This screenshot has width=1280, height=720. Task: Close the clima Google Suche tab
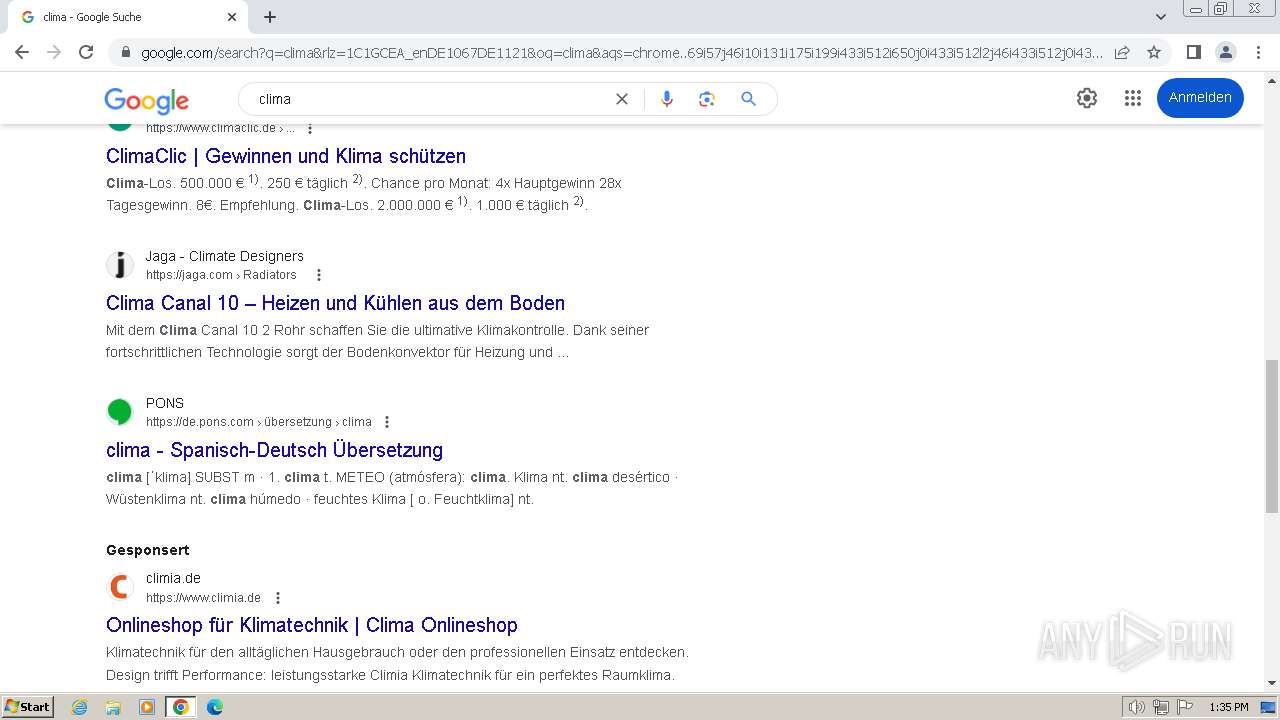click(x=232, y=17)
